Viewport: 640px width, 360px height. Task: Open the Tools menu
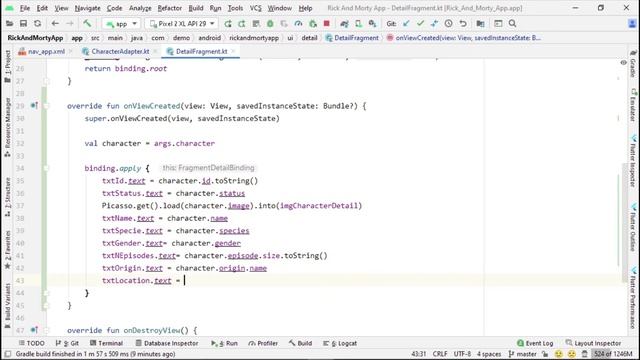[235, 8]
